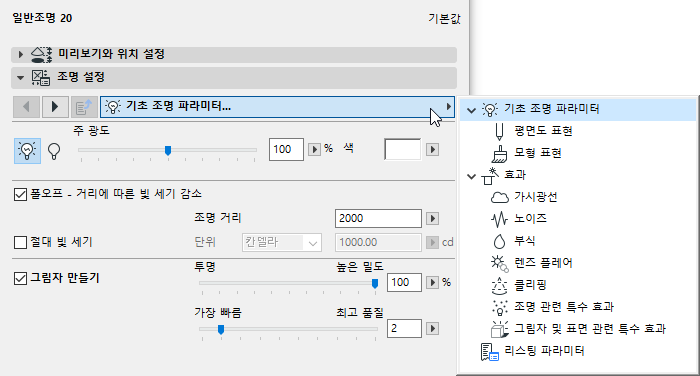Collapse the 조명 설정 section
Image resolution: width=700 pixels, height=376 pixels.
(20, 78)
